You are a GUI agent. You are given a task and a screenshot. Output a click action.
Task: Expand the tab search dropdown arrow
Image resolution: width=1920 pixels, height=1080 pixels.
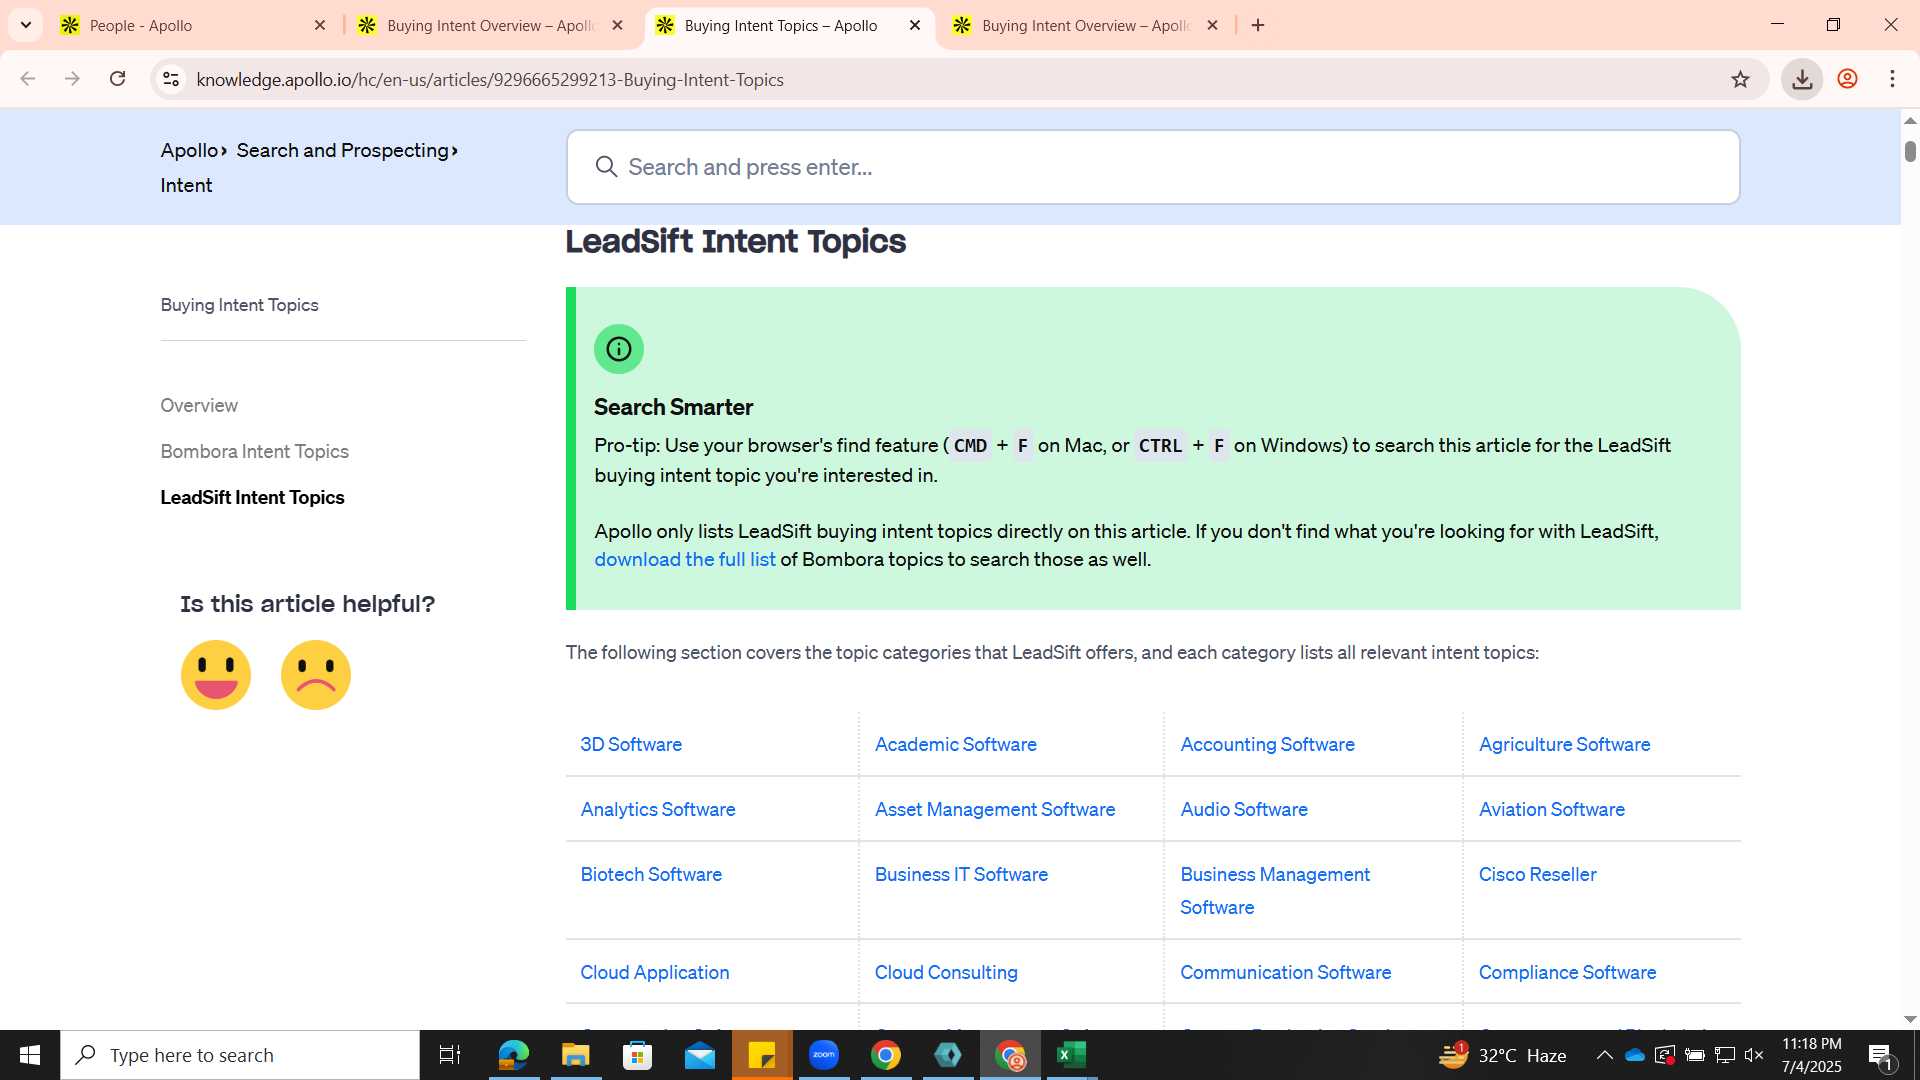(x=25, y=25)
